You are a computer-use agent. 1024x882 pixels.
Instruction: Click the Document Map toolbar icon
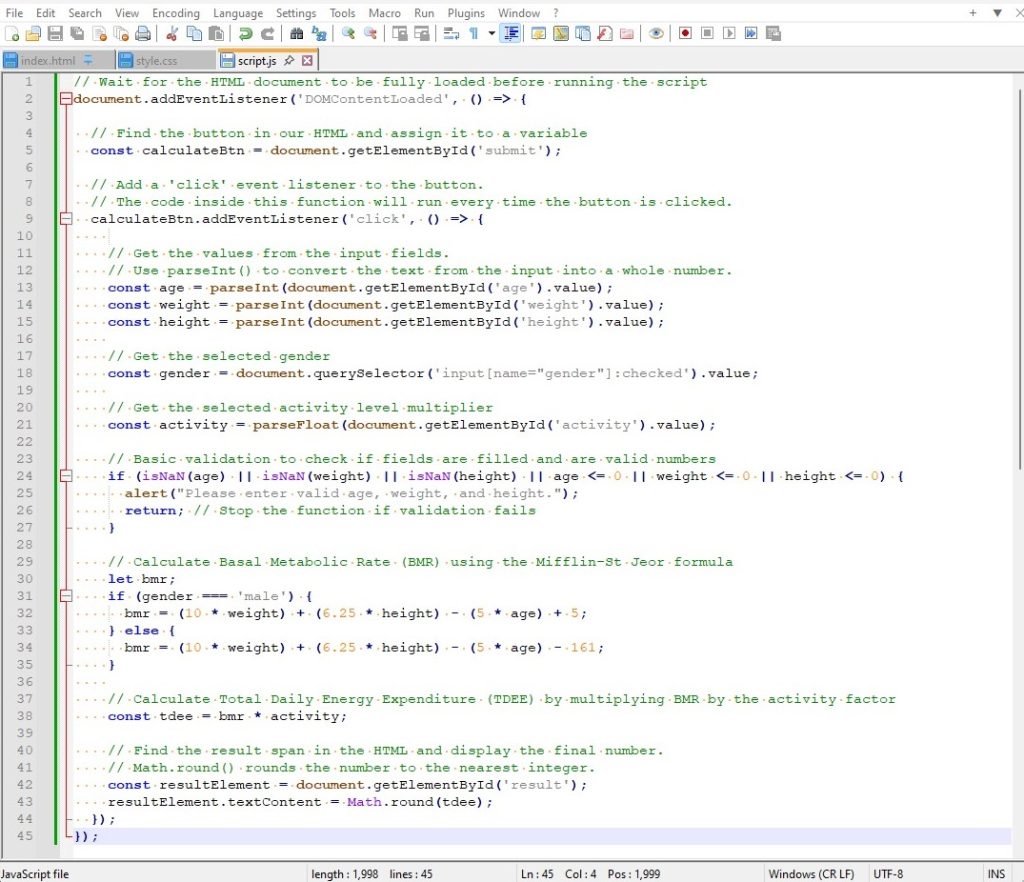pyautogui.click(x=561, y=33)
